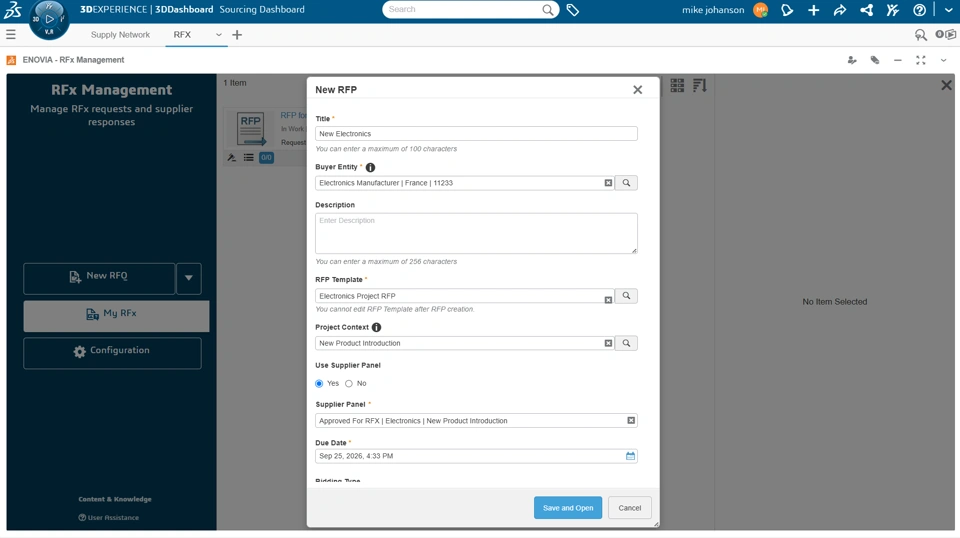This screenshot has width=960, height=538.
Task: Open mike johanson profile avatar
Action: (760, 10)
